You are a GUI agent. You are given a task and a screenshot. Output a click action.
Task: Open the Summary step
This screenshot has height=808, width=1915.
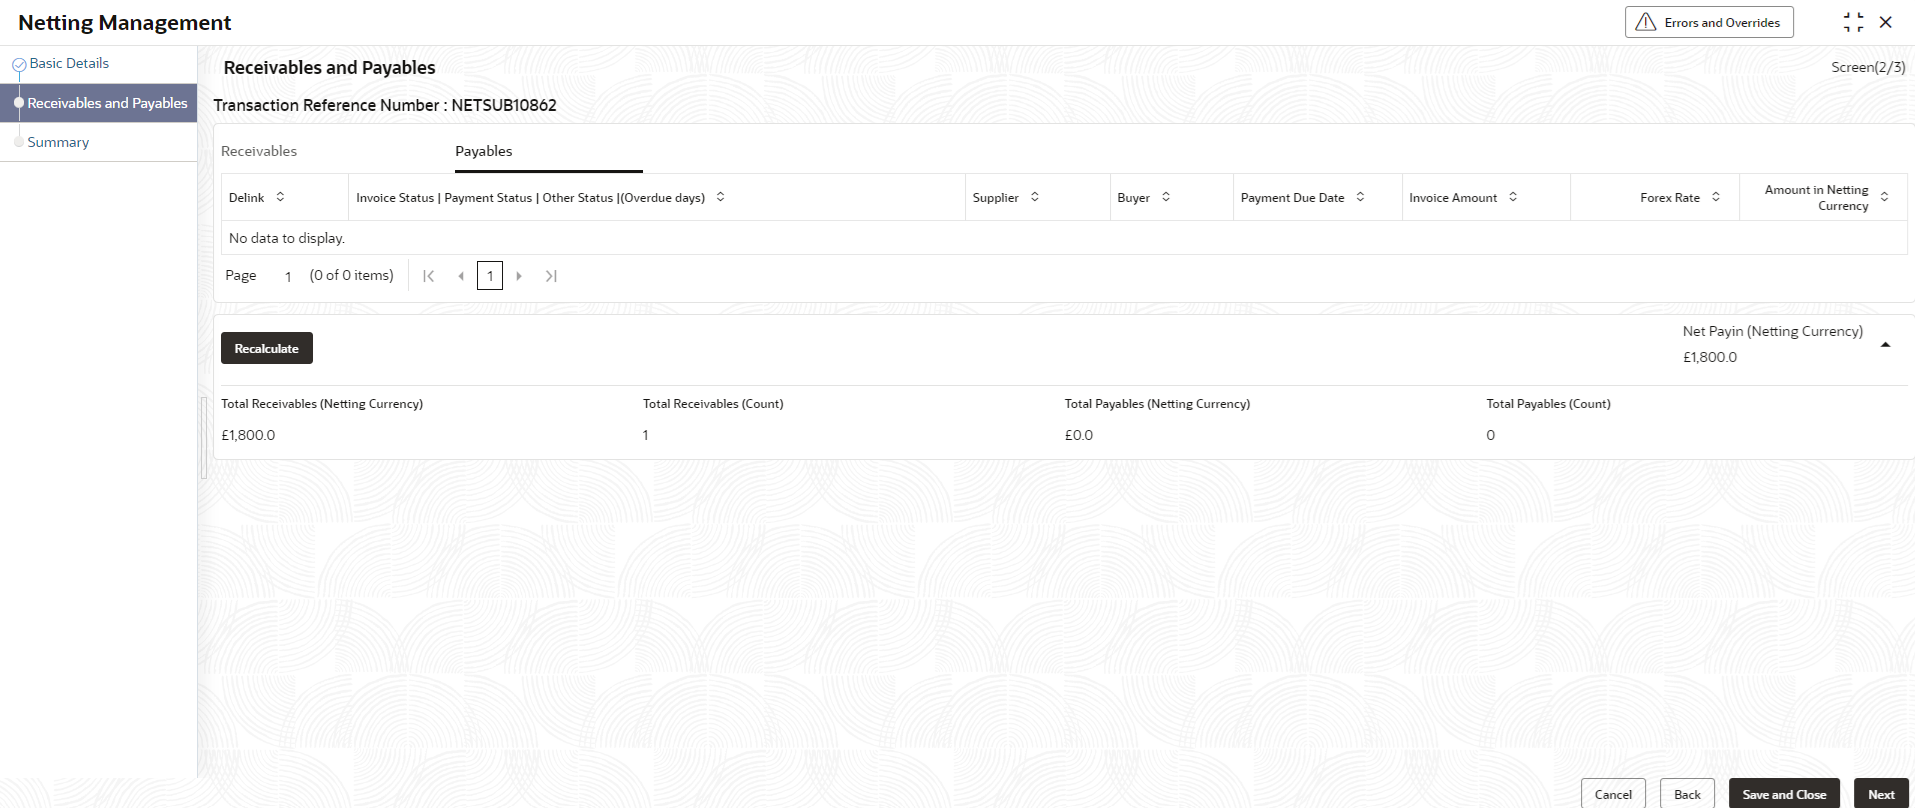[58, 142]
